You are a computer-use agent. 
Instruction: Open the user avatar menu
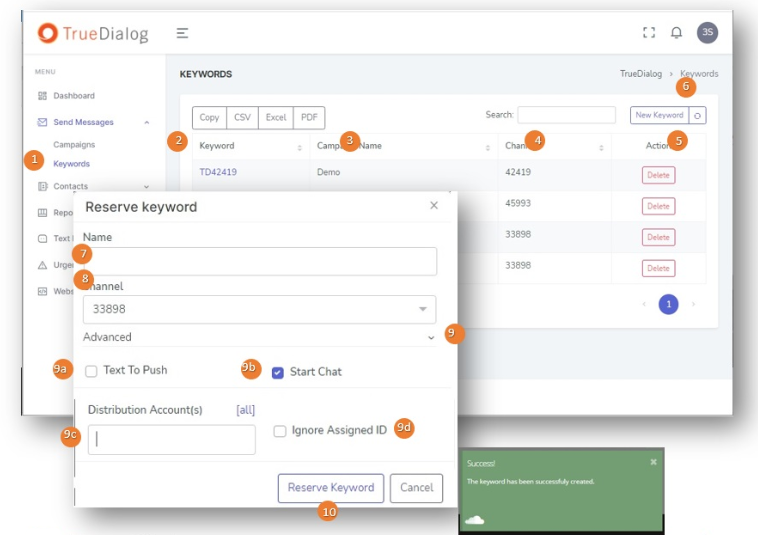click(x=707, y=33)
